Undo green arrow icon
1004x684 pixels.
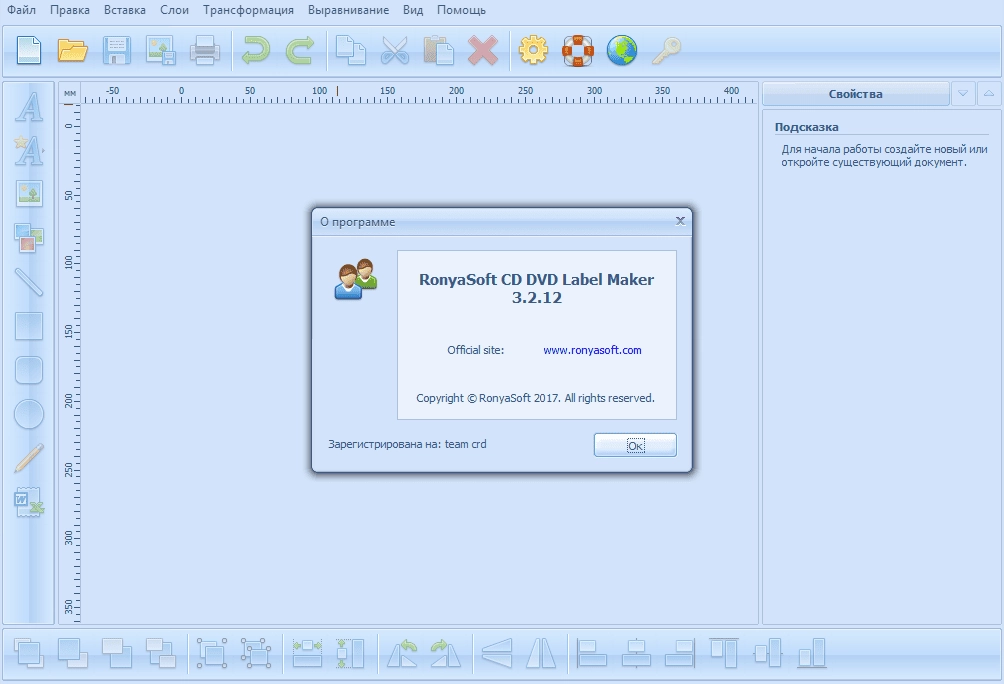(255, 50)
